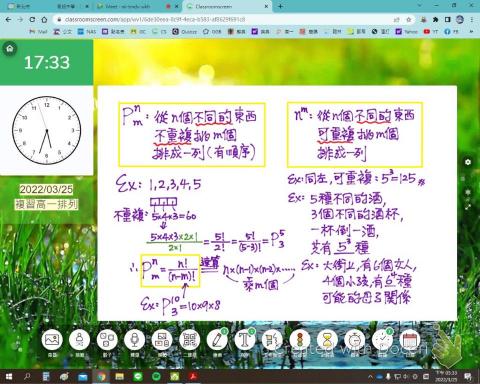Open the NAS bookmark
Image resolution: width=480 pixels, height=384 pixels.
87,31
